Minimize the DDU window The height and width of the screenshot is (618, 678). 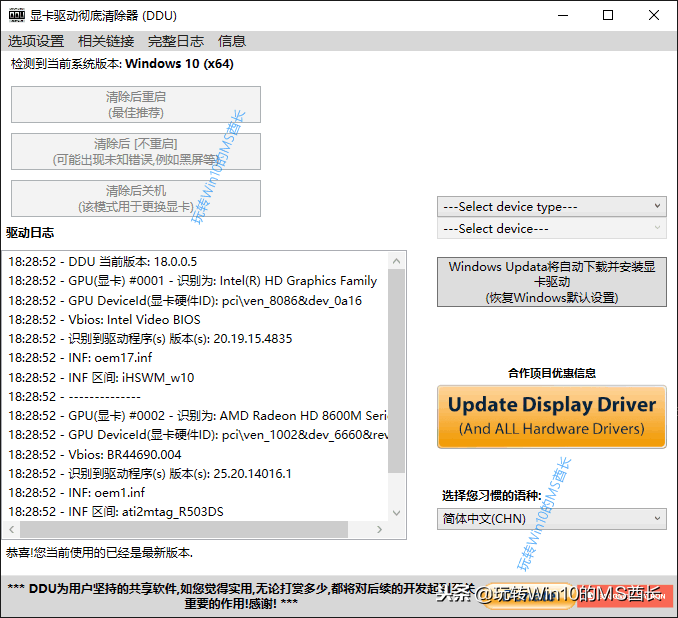(563, 16)
